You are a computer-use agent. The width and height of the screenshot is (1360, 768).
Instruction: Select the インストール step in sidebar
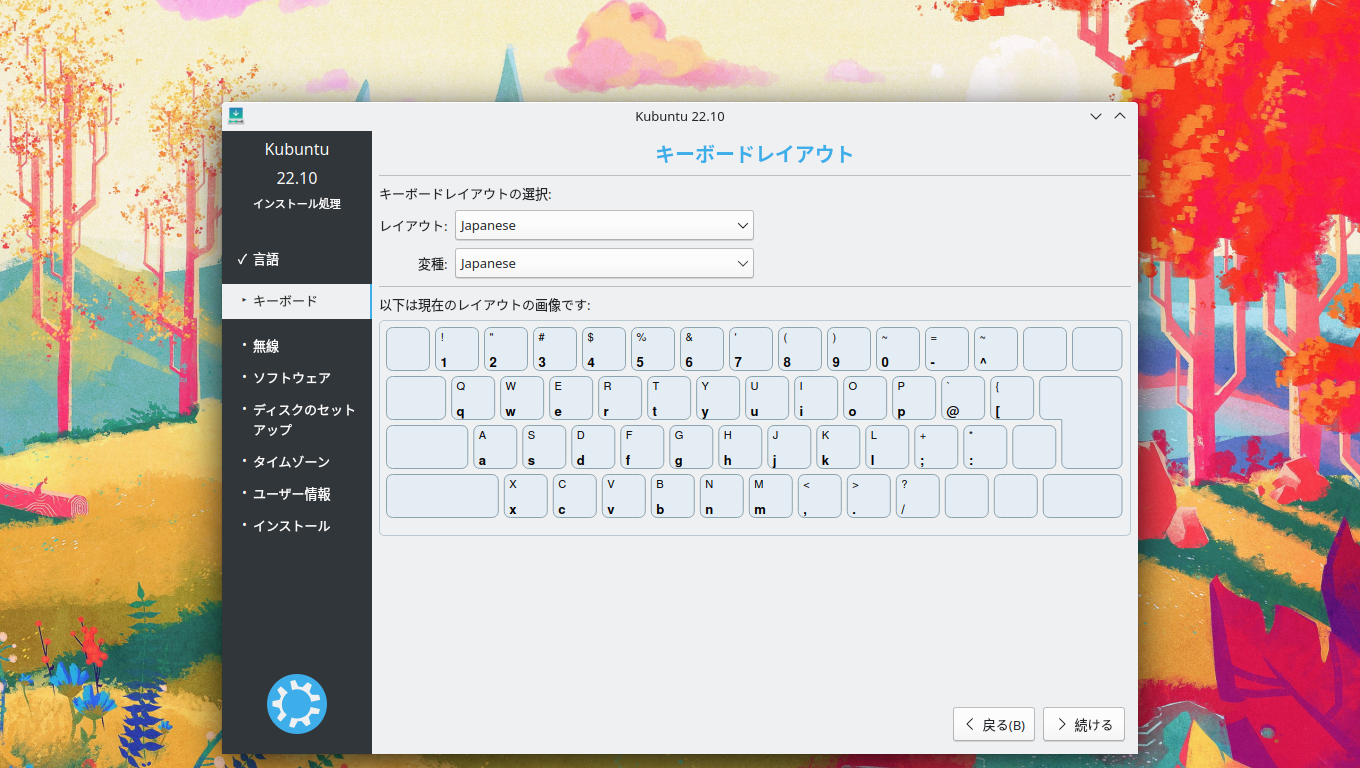[291, 526]
